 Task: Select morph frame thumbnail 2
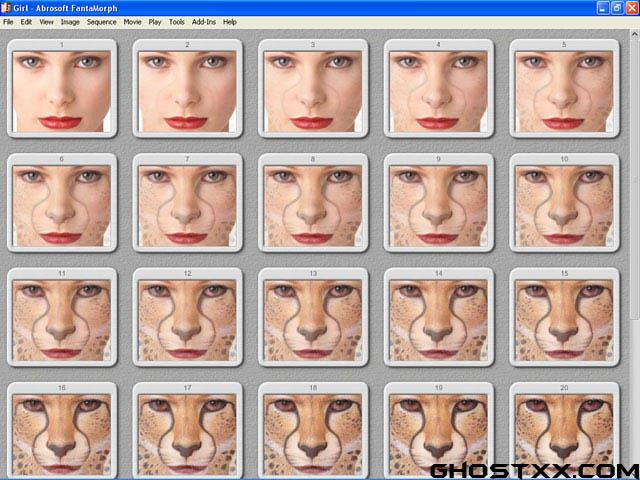pos(188,89)
